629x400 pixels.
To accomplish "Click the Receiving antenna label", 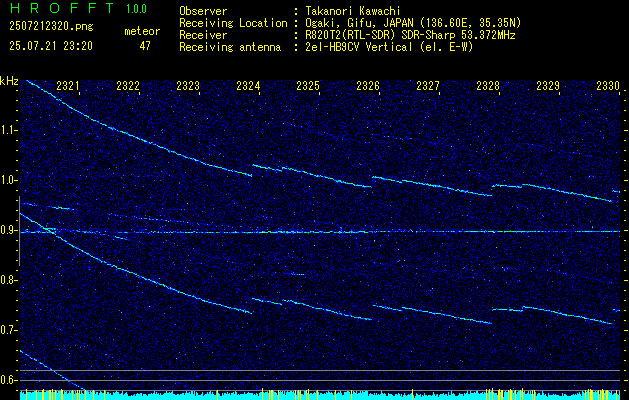I will point(230,47).
